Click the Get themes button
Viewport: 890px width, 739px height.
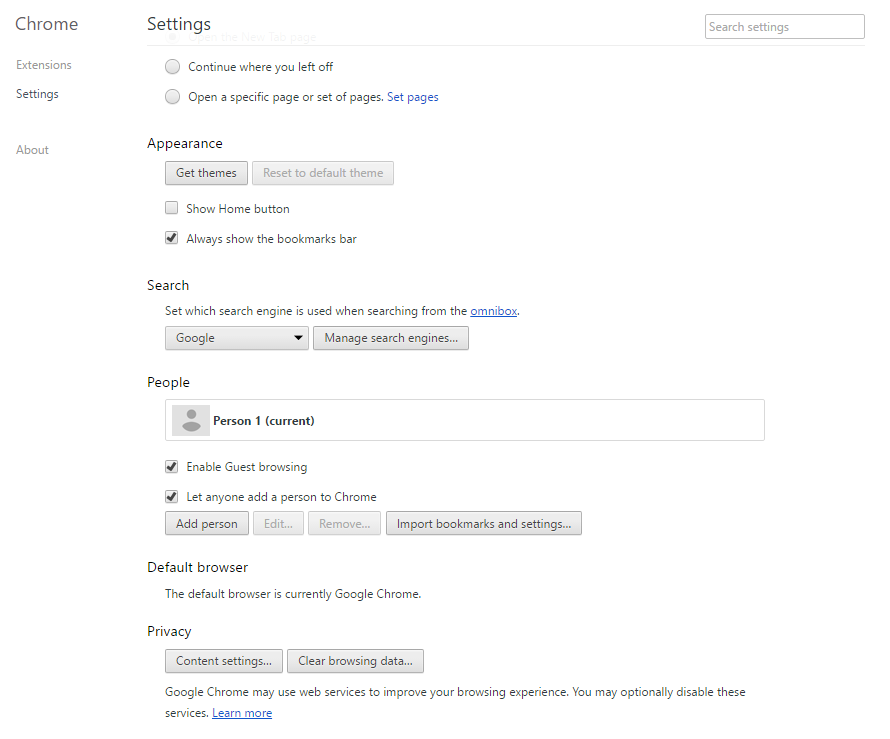206,173
